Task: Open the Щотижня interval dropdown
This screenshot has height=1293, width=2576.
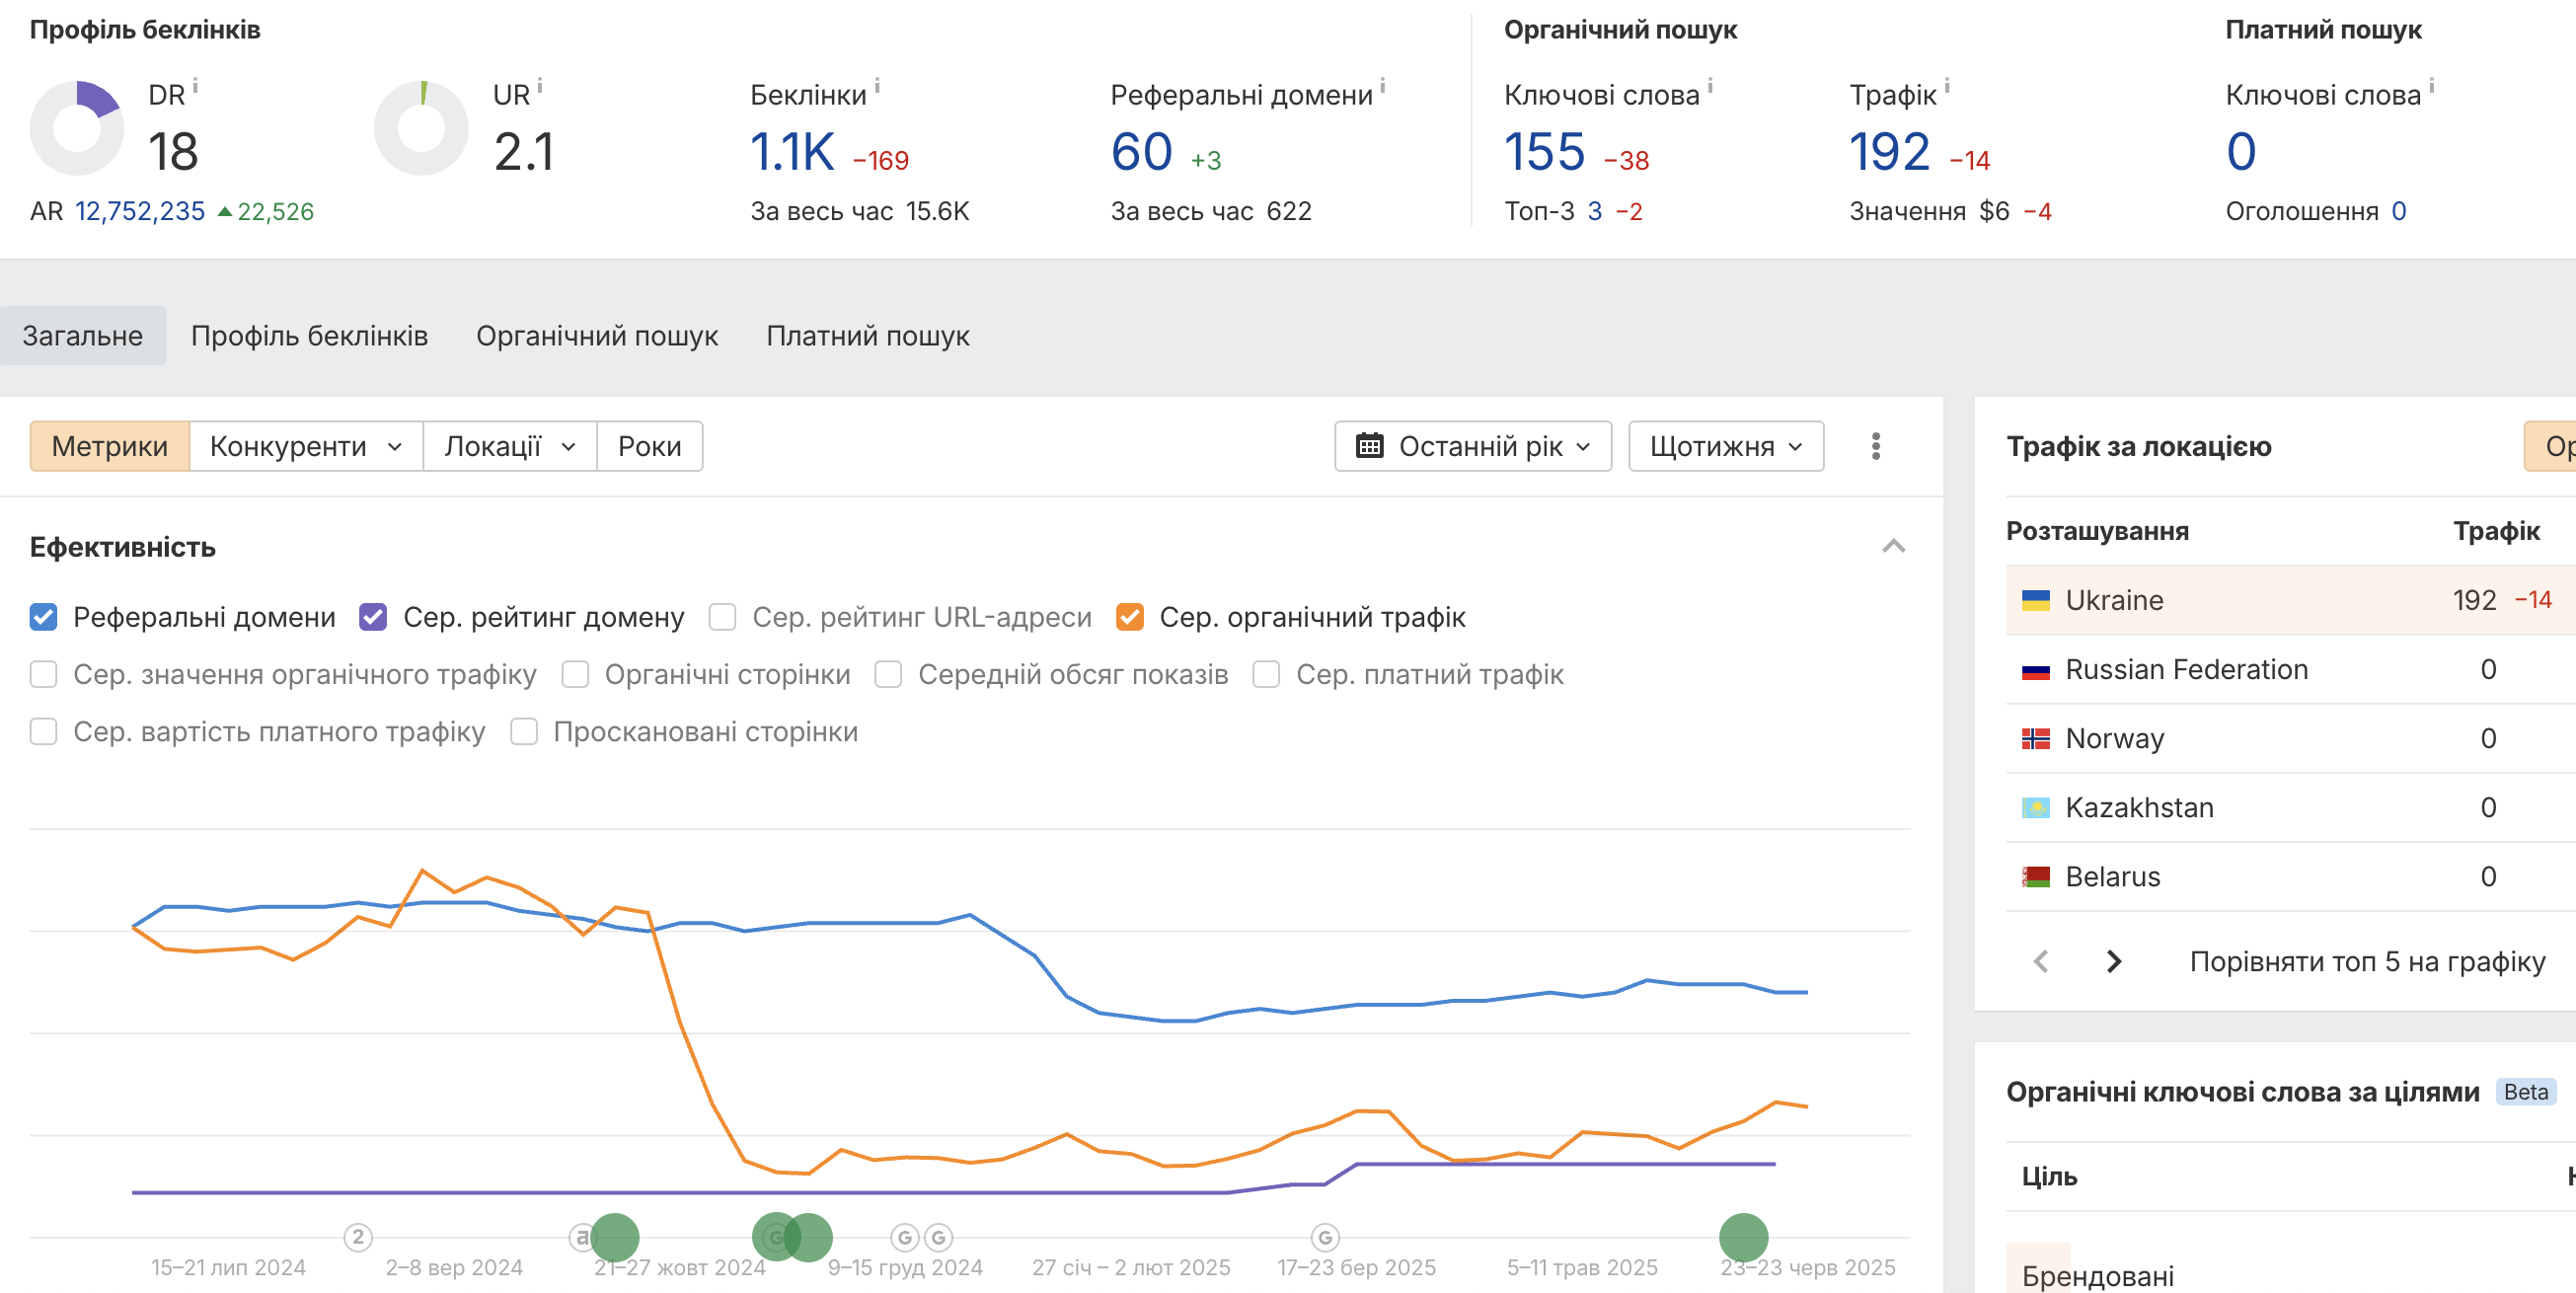Action: pyautogui.click(x=1725, y=446)
